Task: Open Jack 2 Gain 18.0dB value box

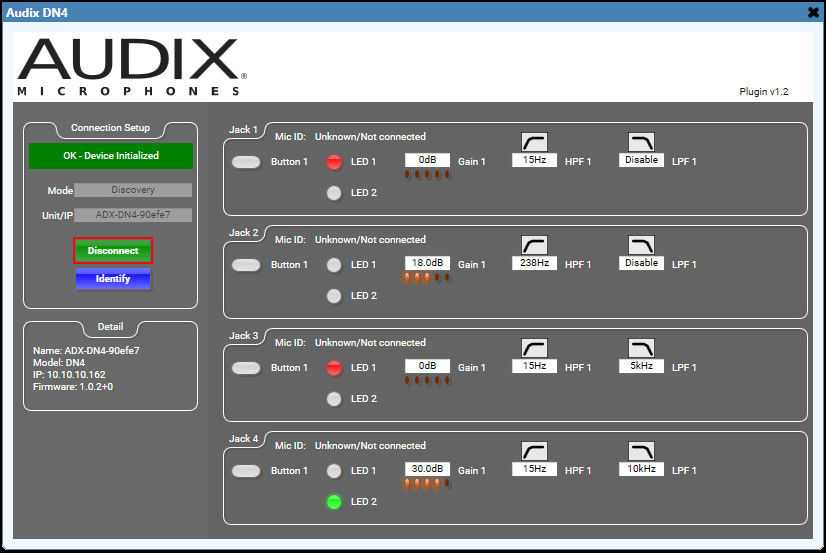Action: tap(427, 263)
